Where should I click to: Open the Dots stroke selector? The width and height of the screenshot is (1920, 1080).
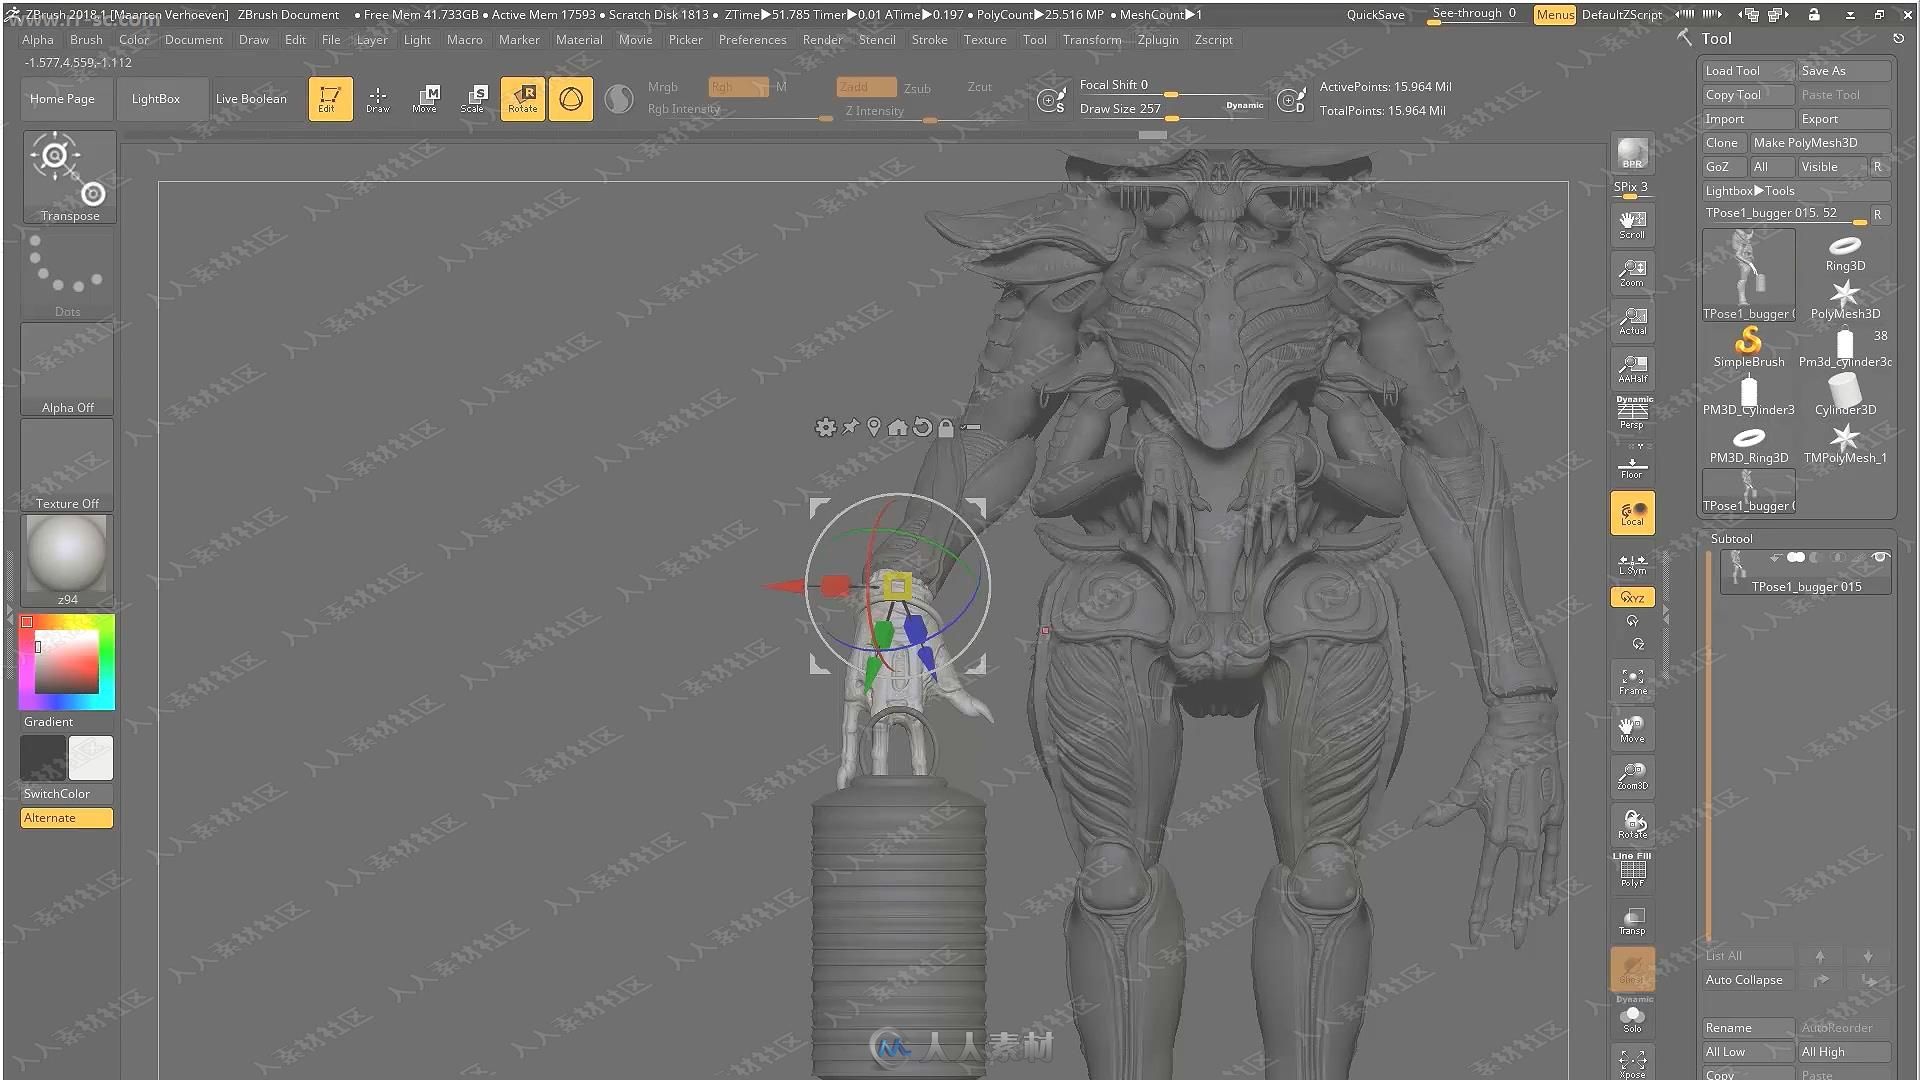67,273
